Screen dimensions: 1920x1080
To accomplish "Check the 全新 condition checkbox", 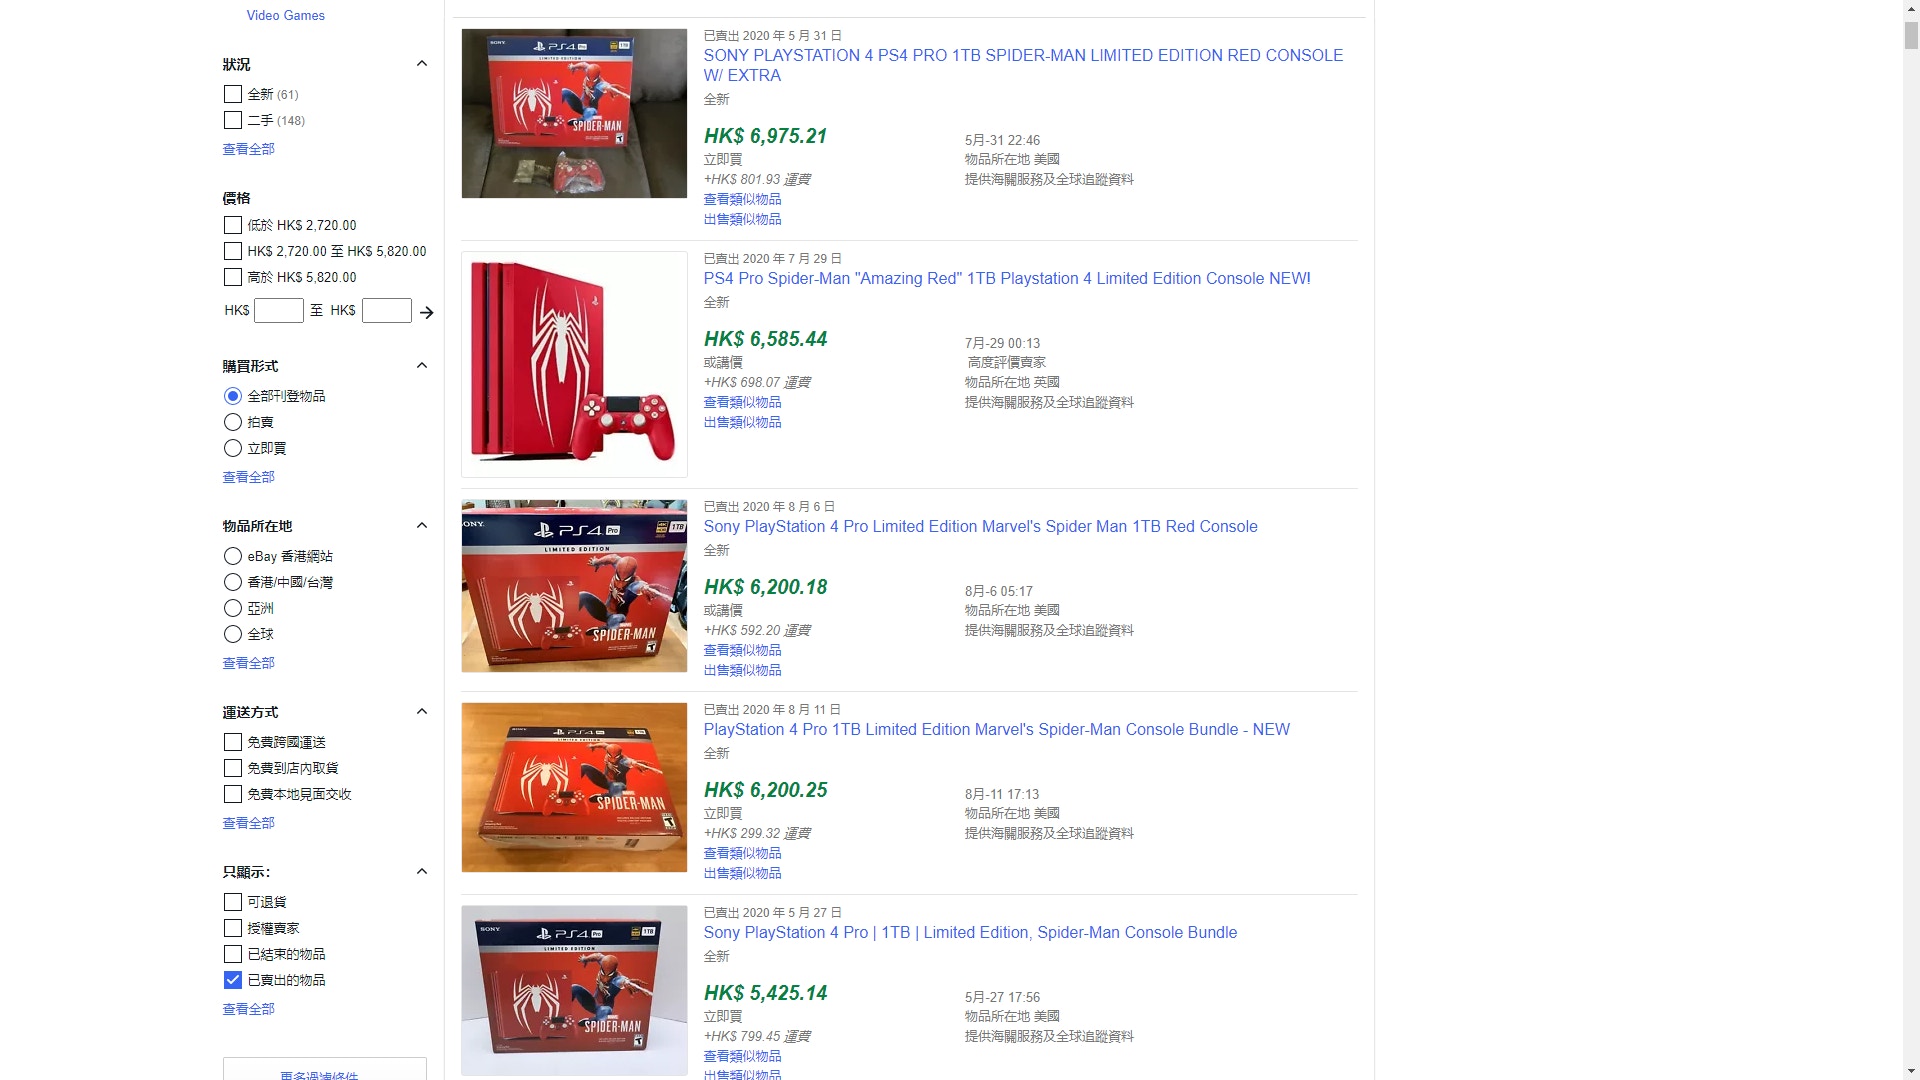I will (x=233, y=94).
